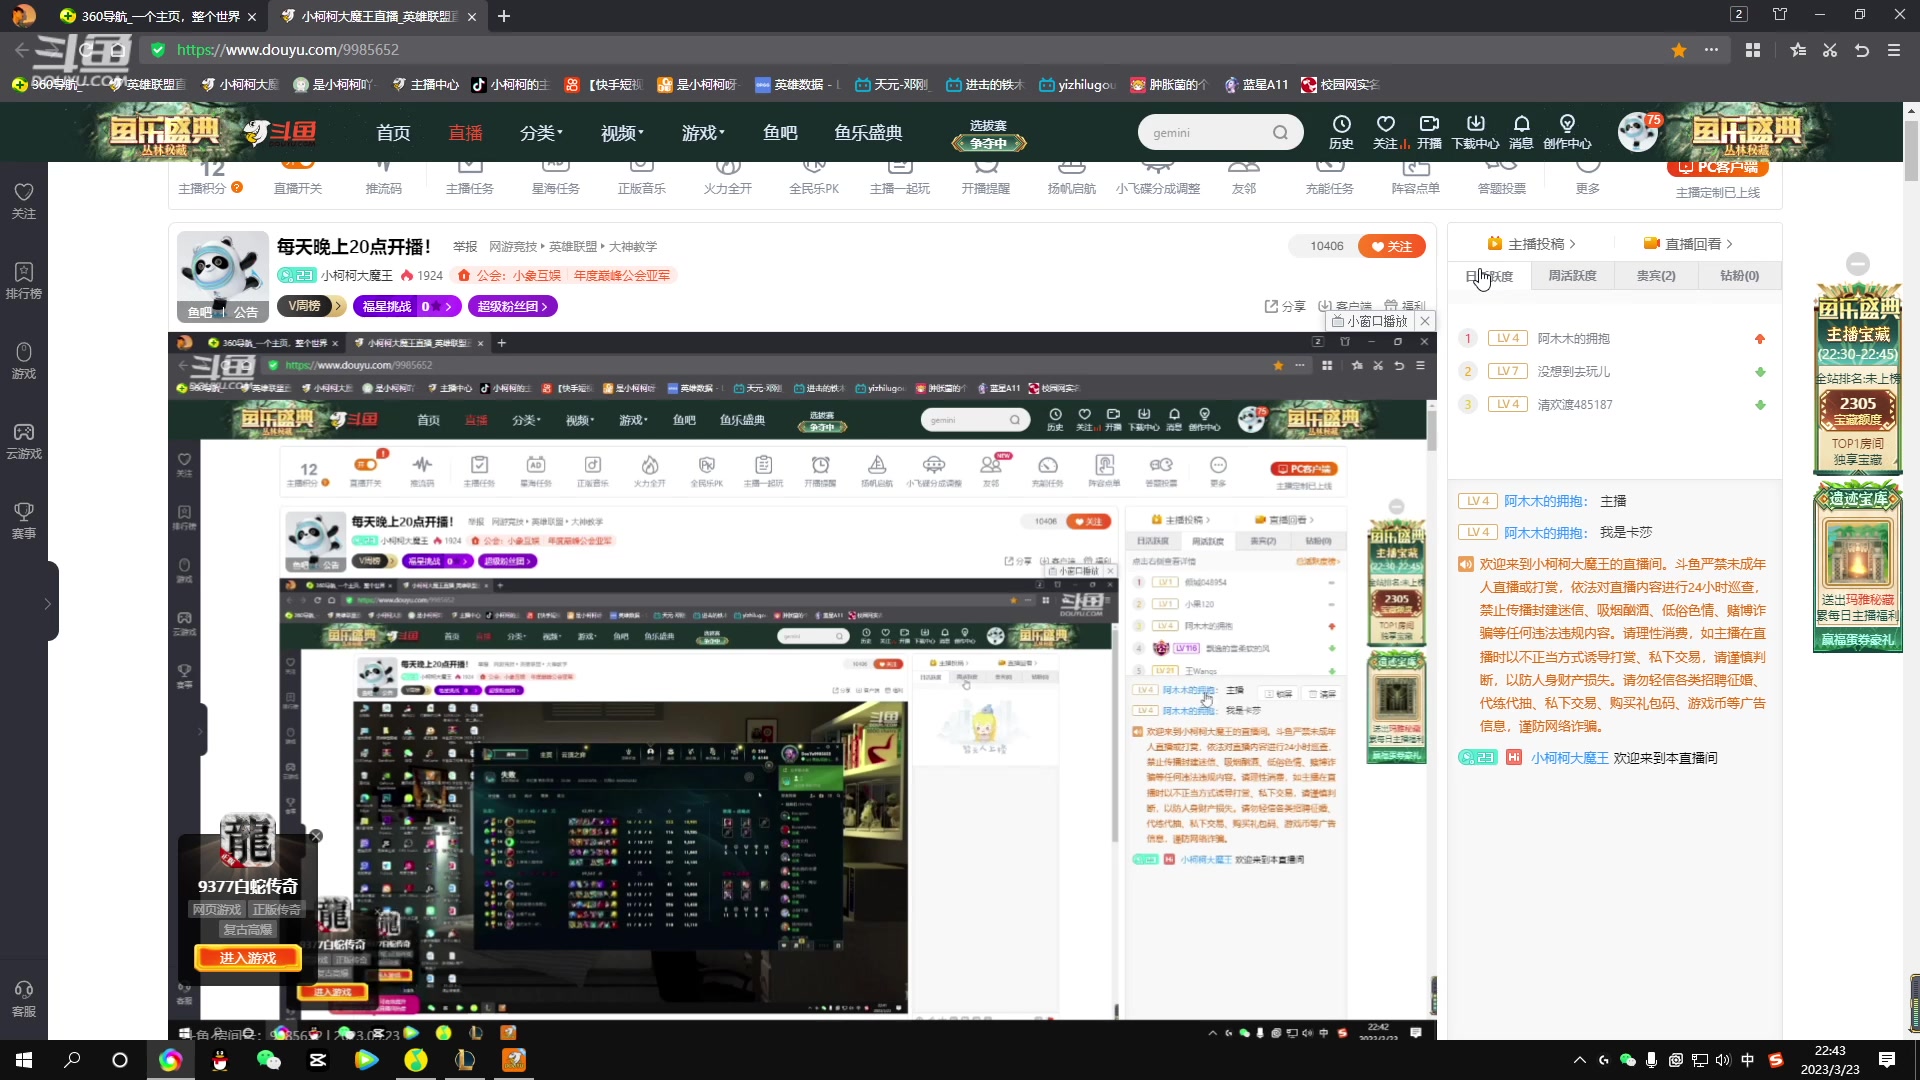Expand the 分类 dropdown in nav bar

541,133
